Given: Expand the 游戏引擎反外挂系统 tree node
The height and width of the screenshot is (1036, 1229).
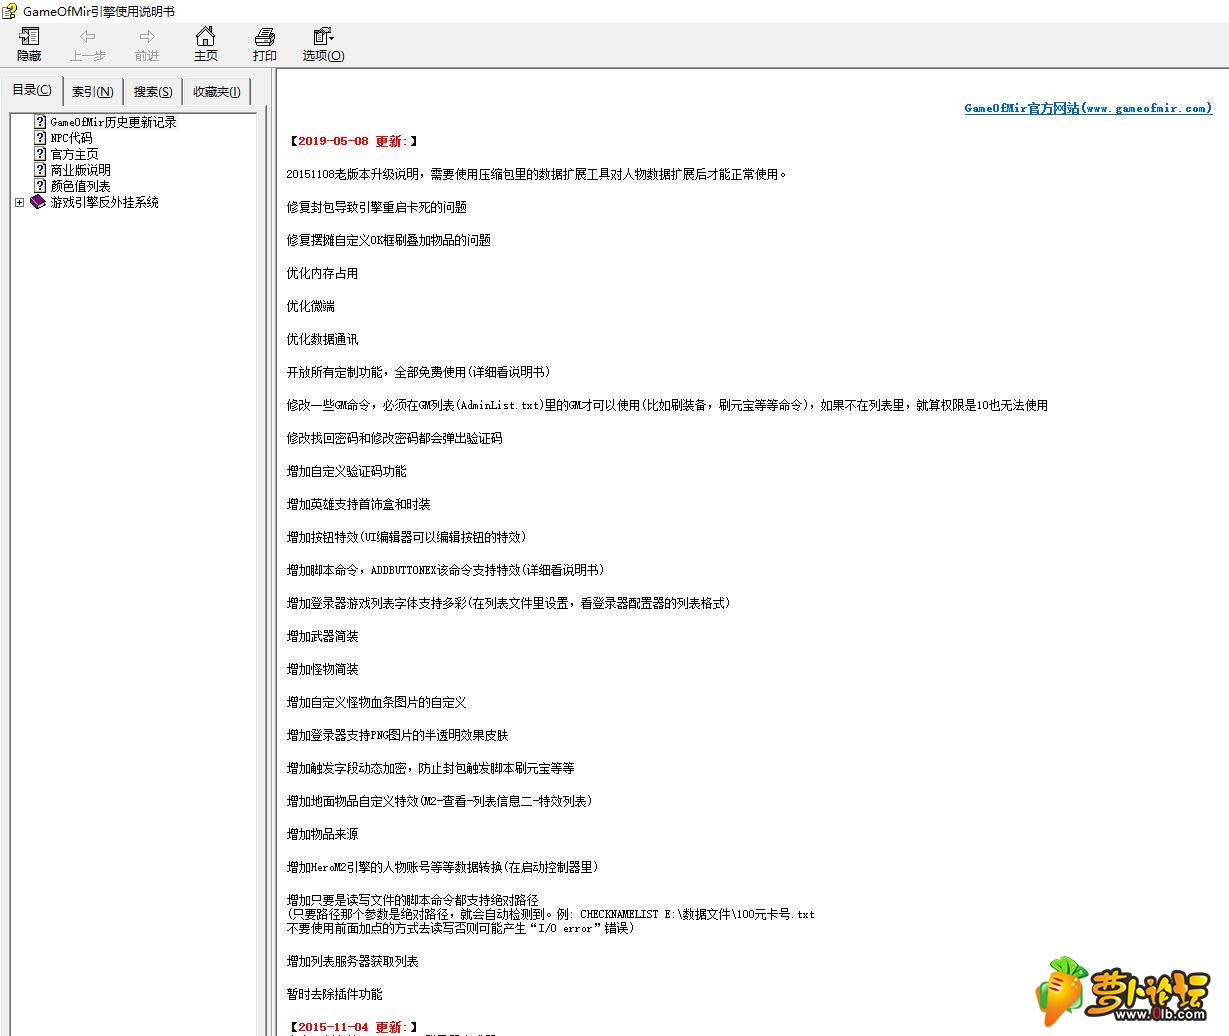Looking at the screenshot, I should click(19, 202).
